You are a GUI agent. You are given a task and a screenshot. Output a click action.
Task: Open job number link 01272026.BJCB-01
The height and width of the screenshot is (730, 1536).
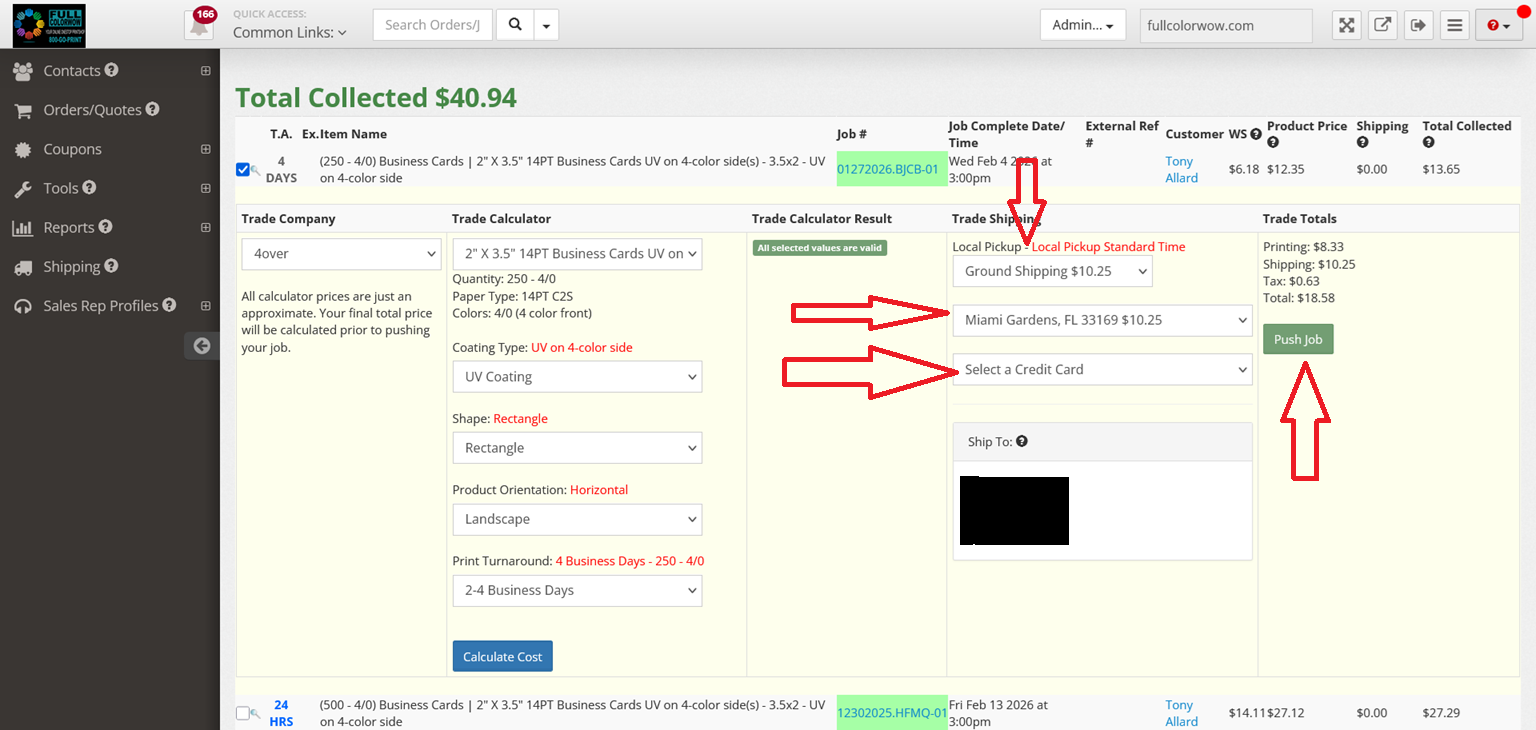888,169
